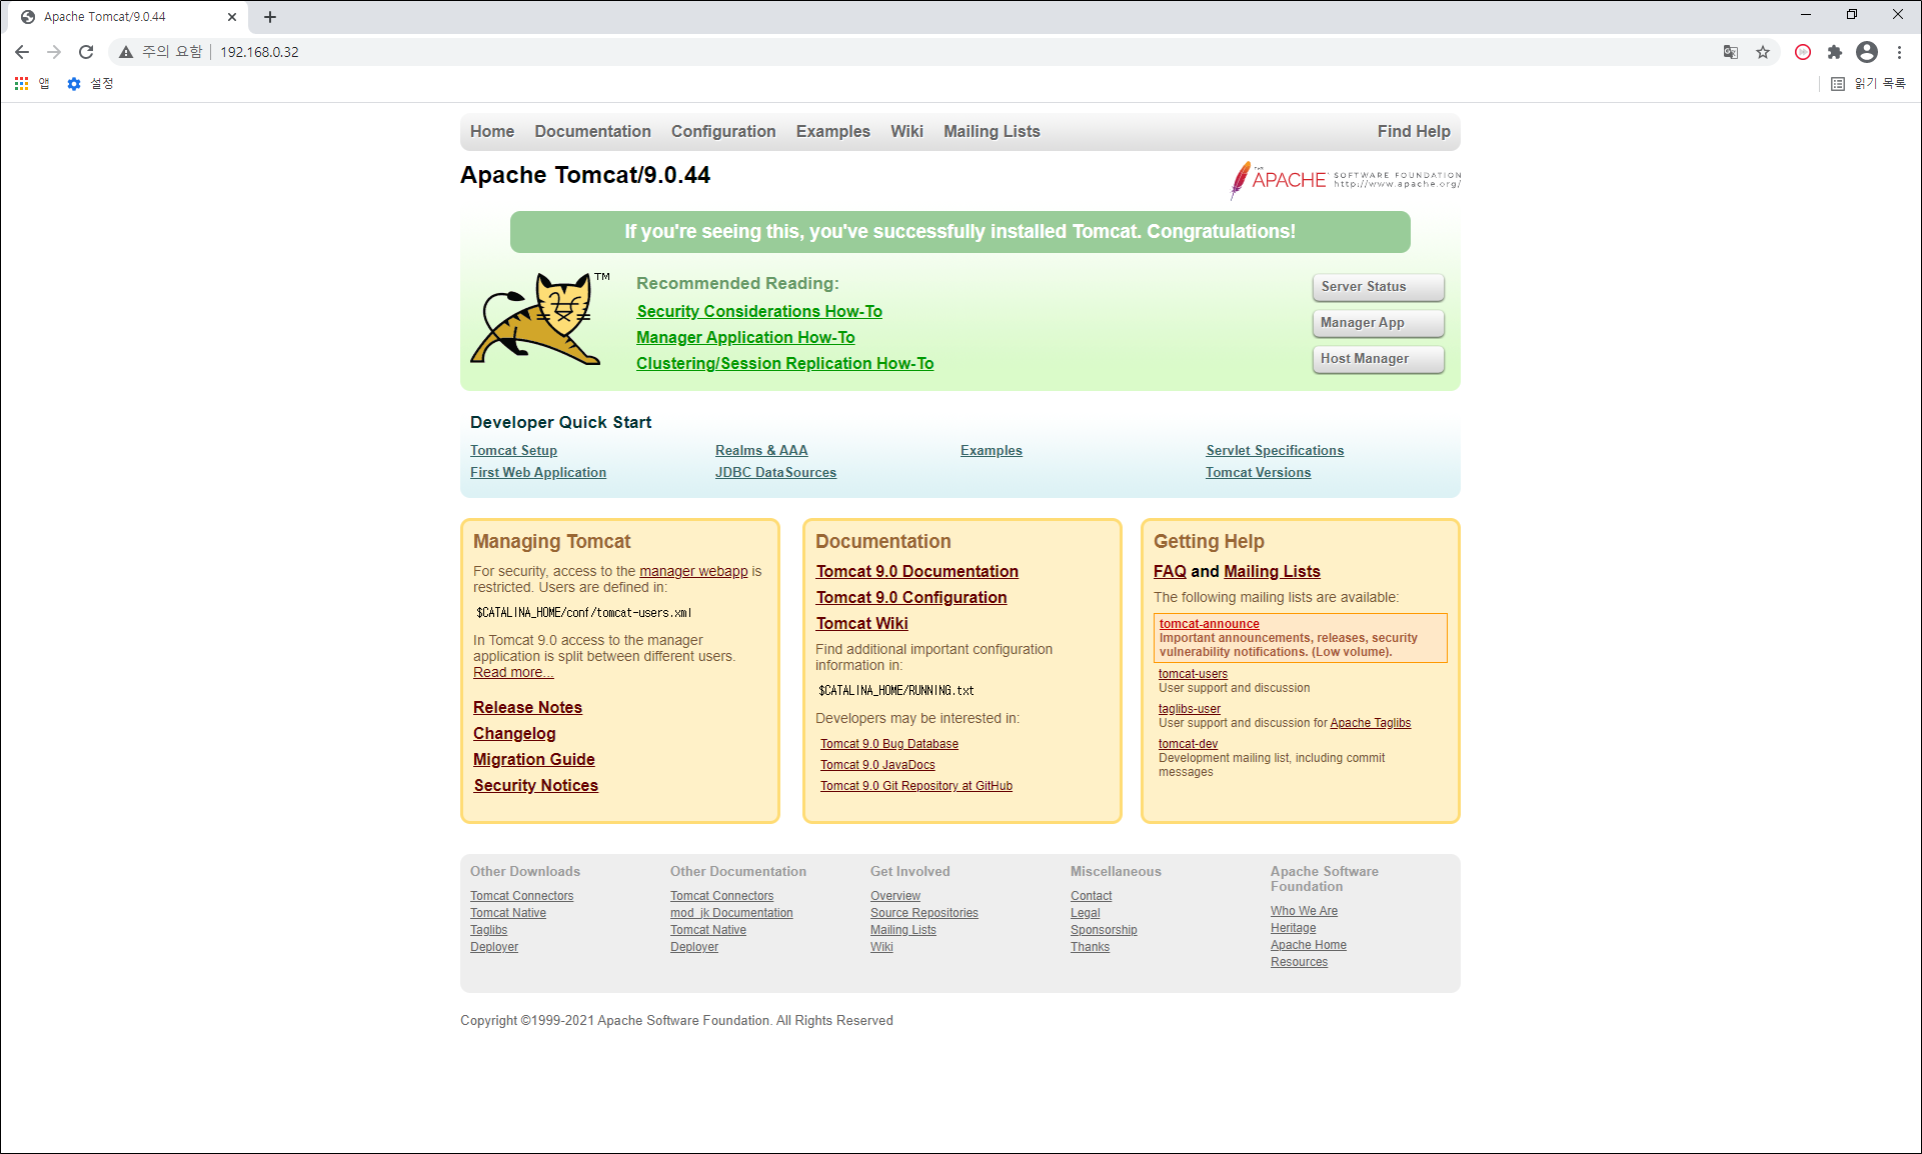
Task: Open the Release Notes link
Action: (x=527, y=708)
